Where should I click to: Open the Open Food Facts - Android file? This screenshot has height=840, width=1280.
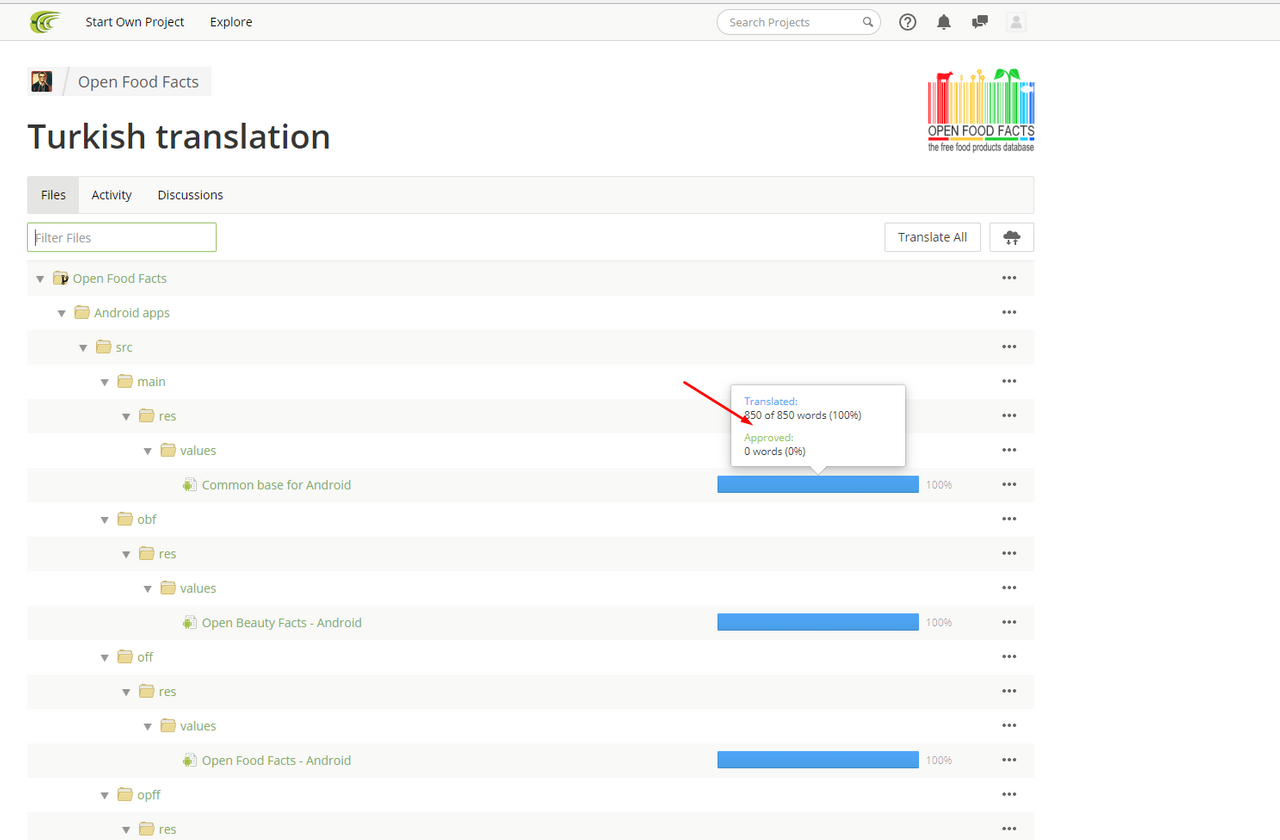point(276,760)
